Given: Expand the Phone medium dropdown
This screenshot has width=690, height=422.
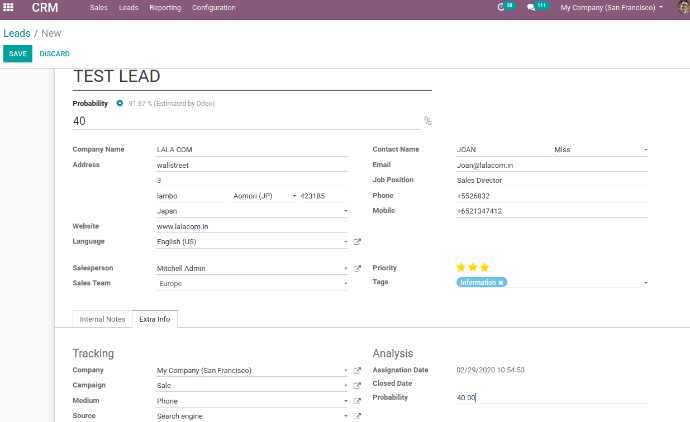Looking at the screenshot, I should (345, 401).
